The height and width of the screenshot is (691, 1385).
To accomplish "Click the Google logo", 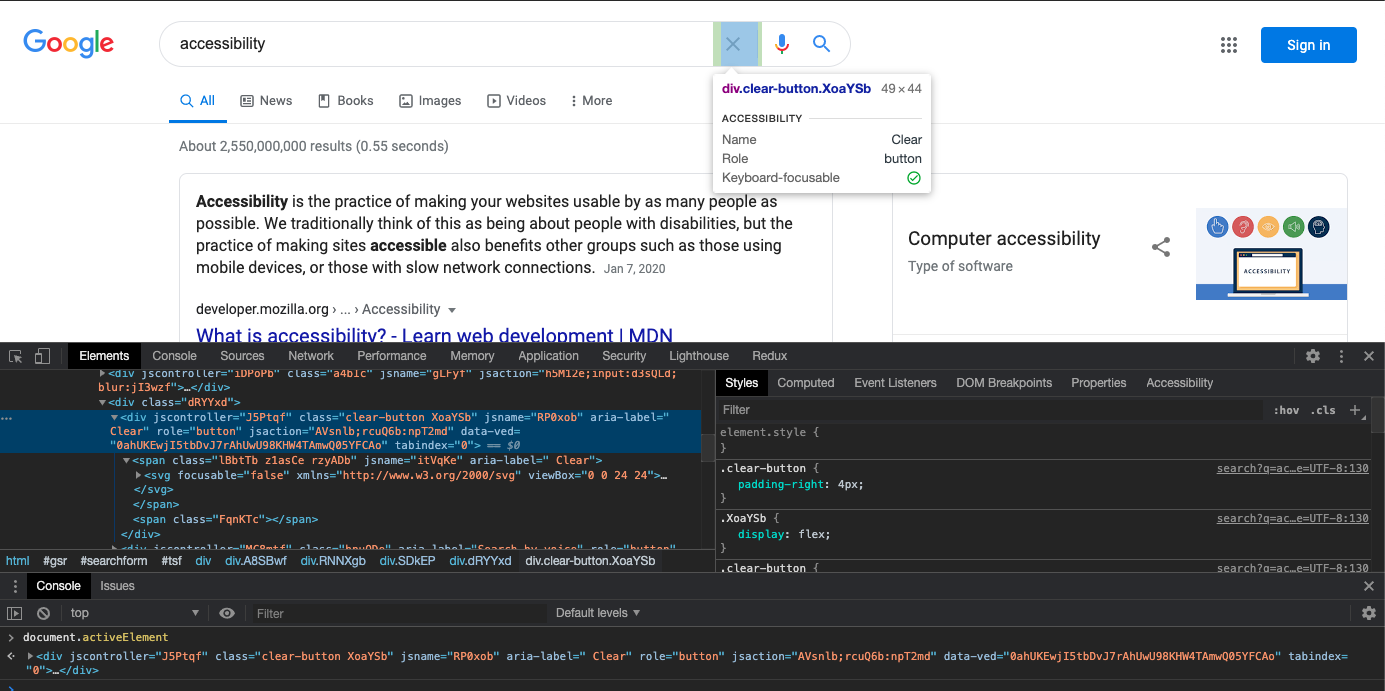I will [x=69, y=43].
